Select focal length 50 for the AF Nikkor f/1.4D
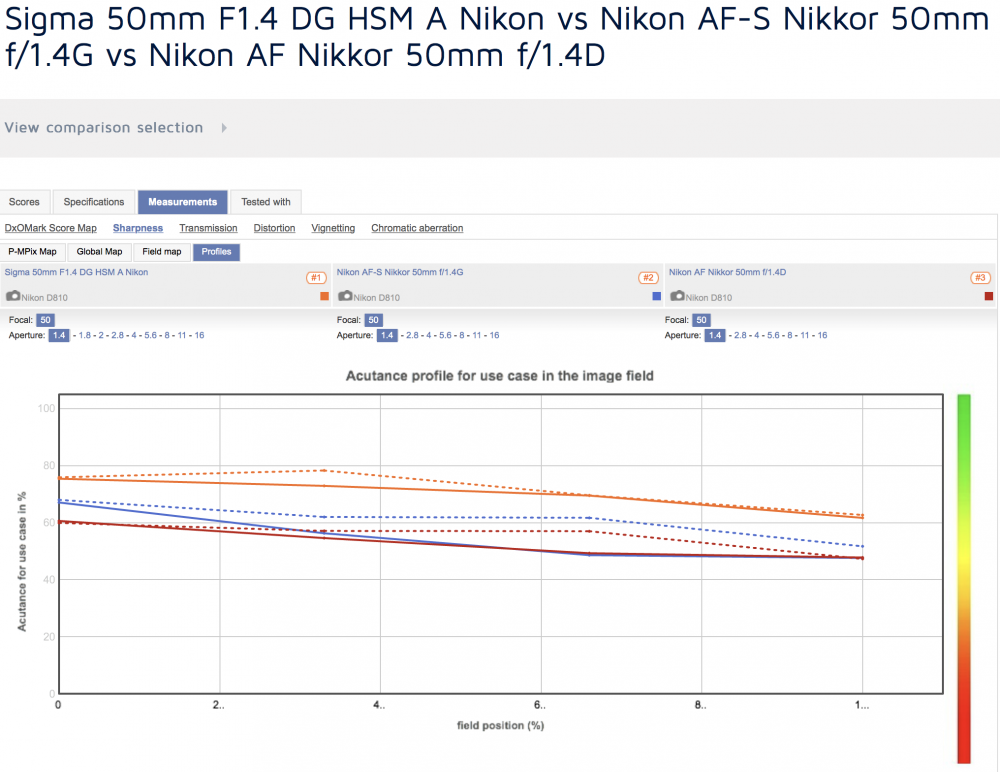Screen dimensions: 1000x772 pos(702,320)
